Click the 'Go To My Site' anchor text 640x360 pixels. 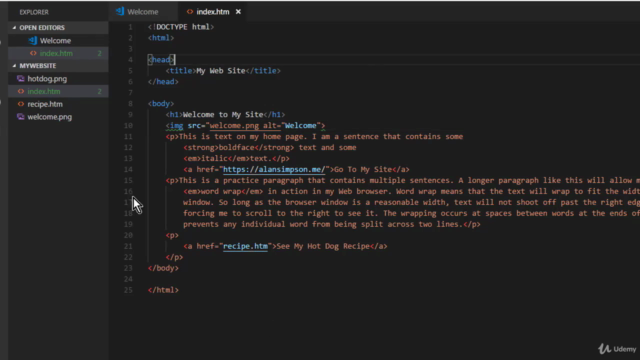click(x=363, y=169)
